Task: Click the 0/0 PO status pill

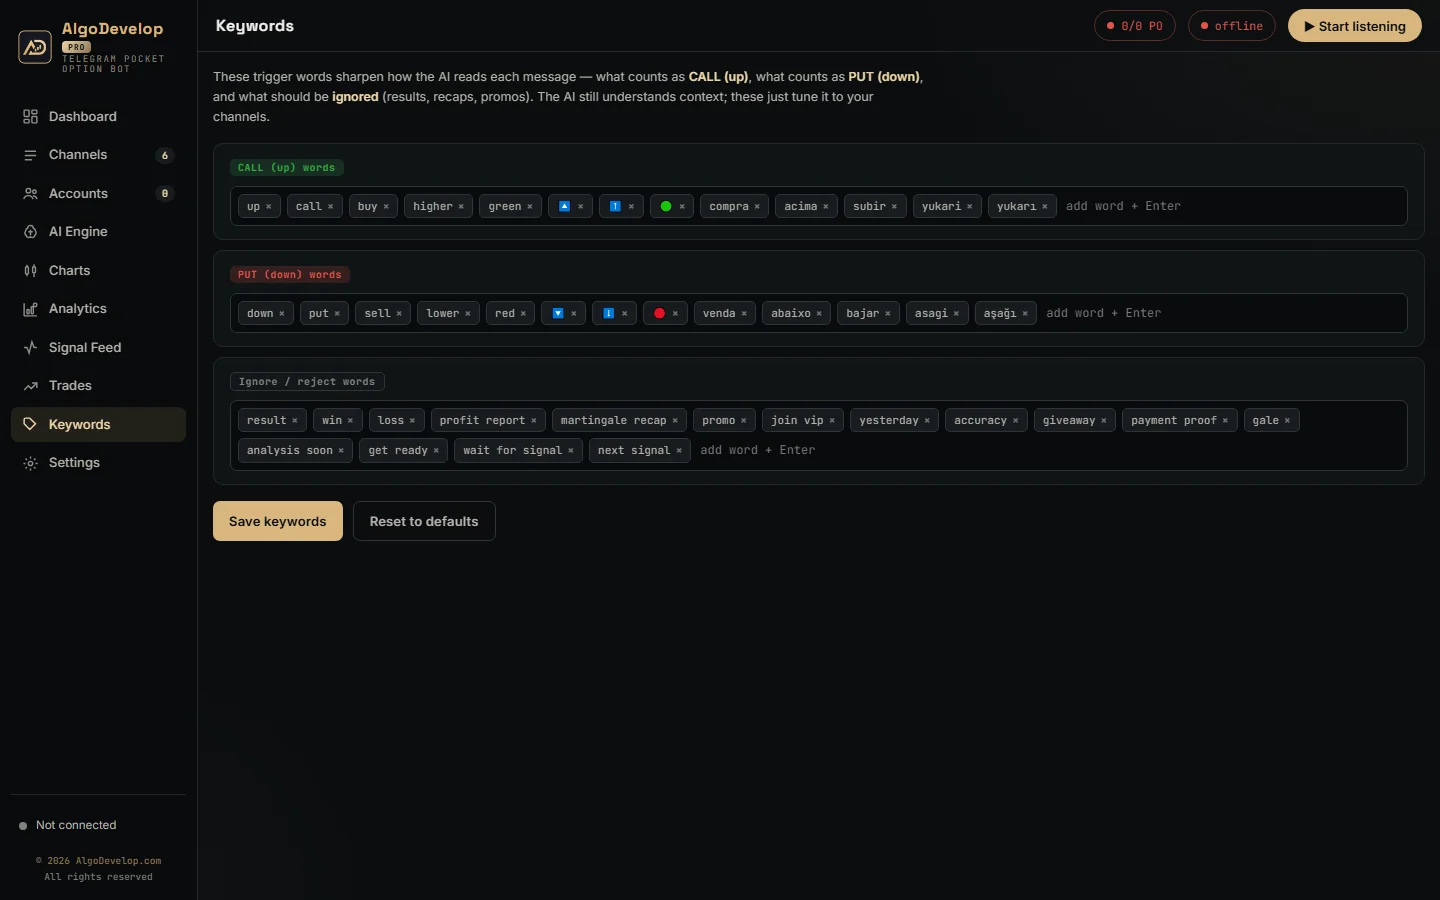Action: click(1135, 26)
